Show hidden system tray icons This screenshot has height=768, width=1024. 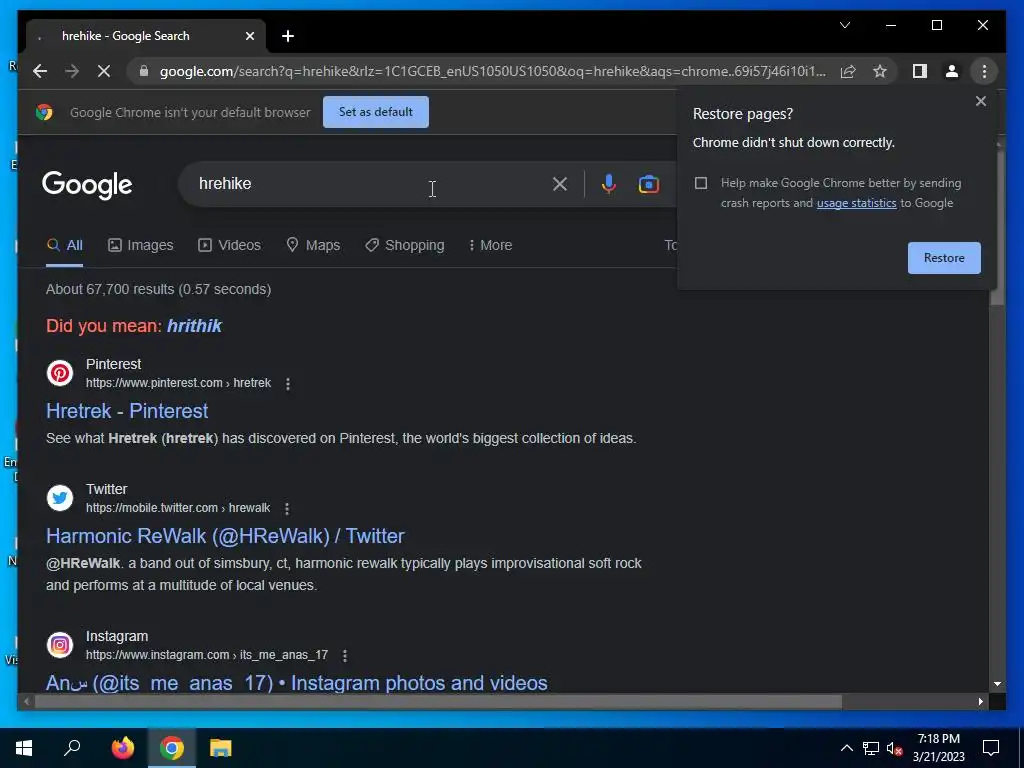[x=846, y=748]
